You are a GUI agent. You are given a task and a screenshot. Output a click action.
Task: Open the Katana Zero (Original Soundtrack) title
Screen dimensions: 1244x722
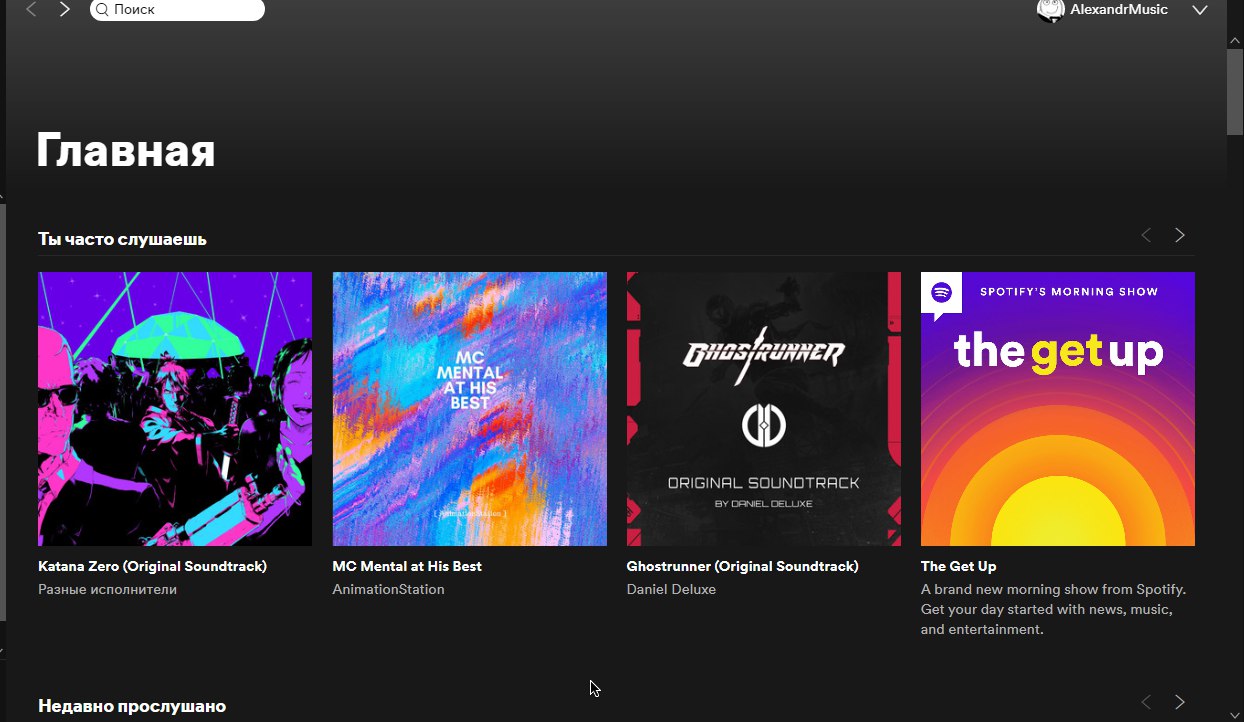point(152,566)
